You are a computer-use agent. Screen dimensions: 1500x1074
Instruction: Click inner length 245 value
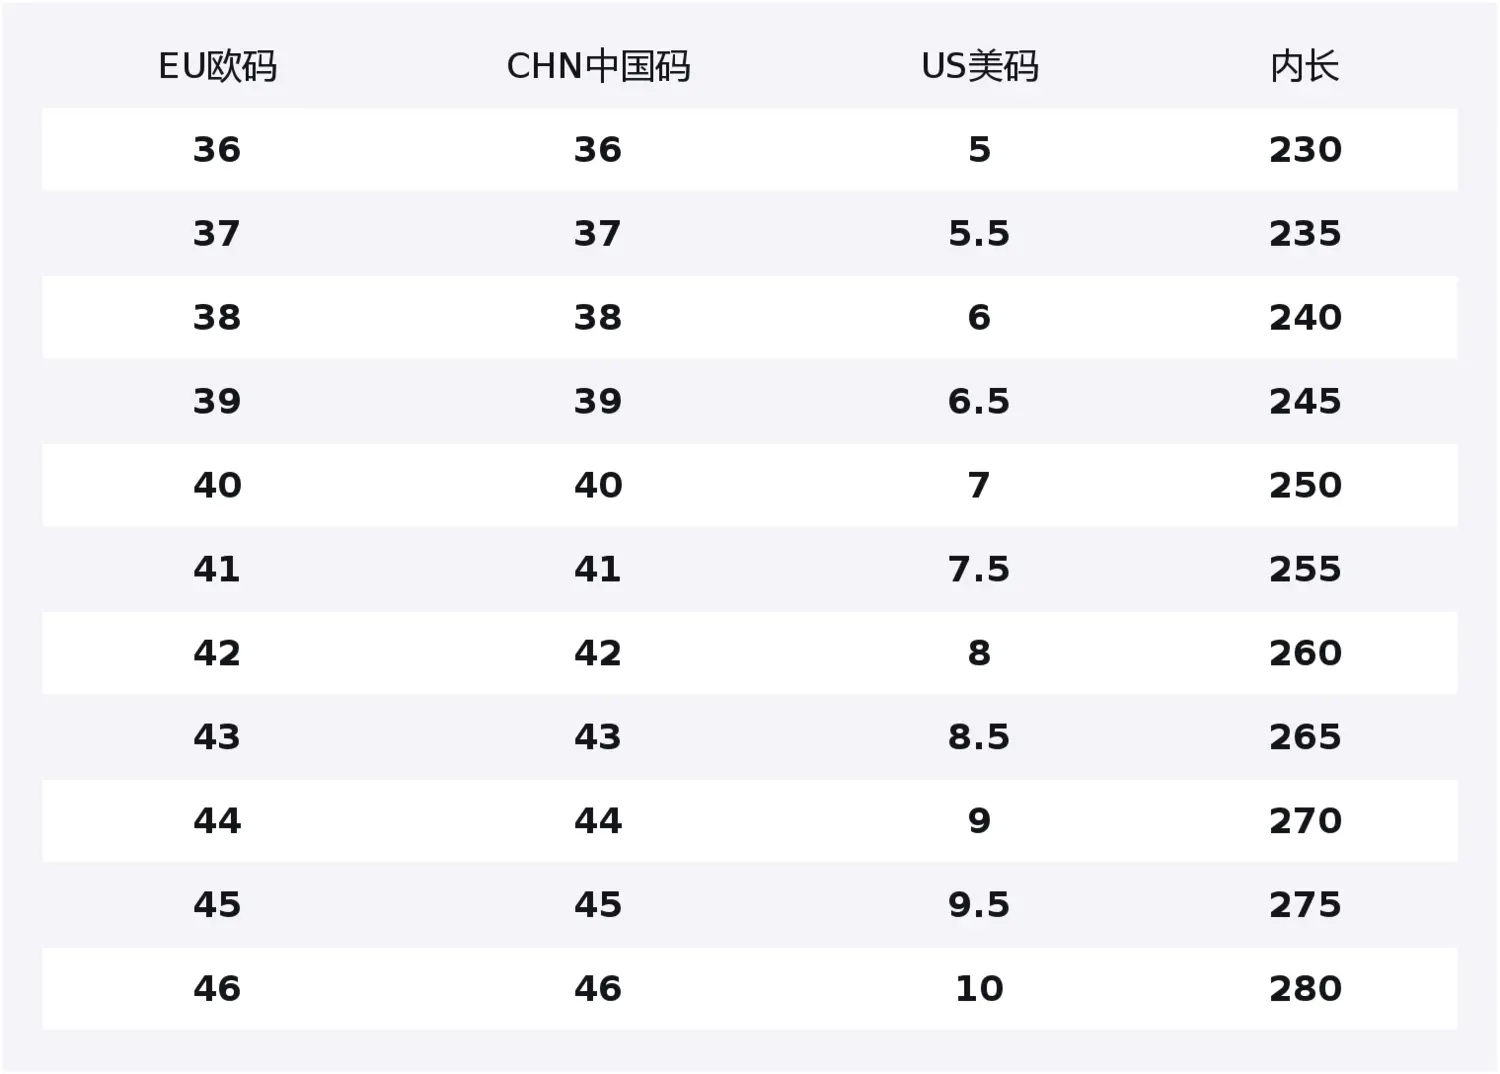click(x=1305, y=402)
